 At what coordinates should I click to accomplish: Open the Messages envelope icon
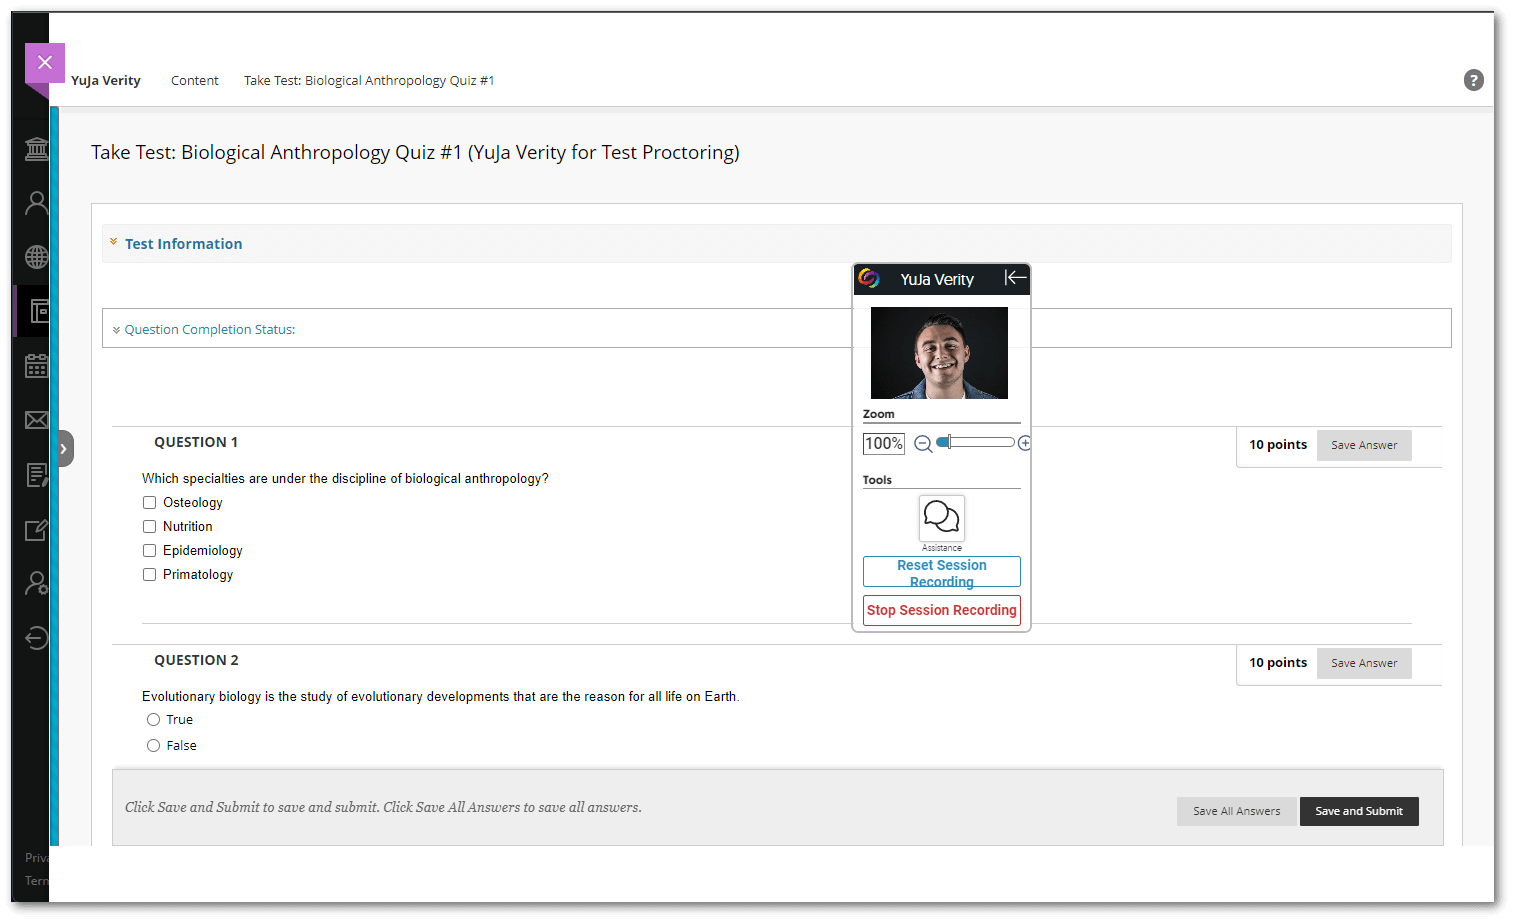[37, 420]
